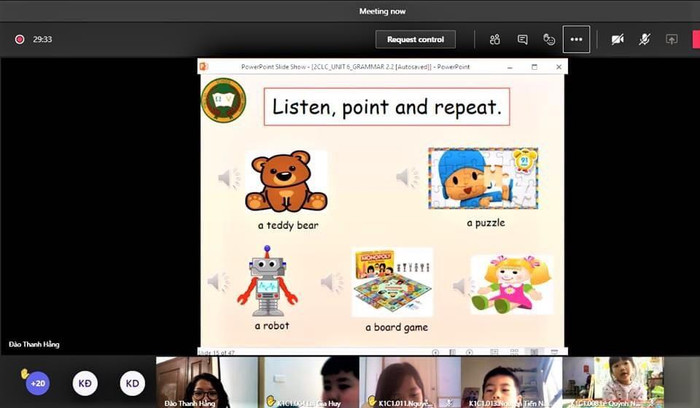Turn on the camera
The width and height of the screenshot is (700, 408).
pos(618,39)
